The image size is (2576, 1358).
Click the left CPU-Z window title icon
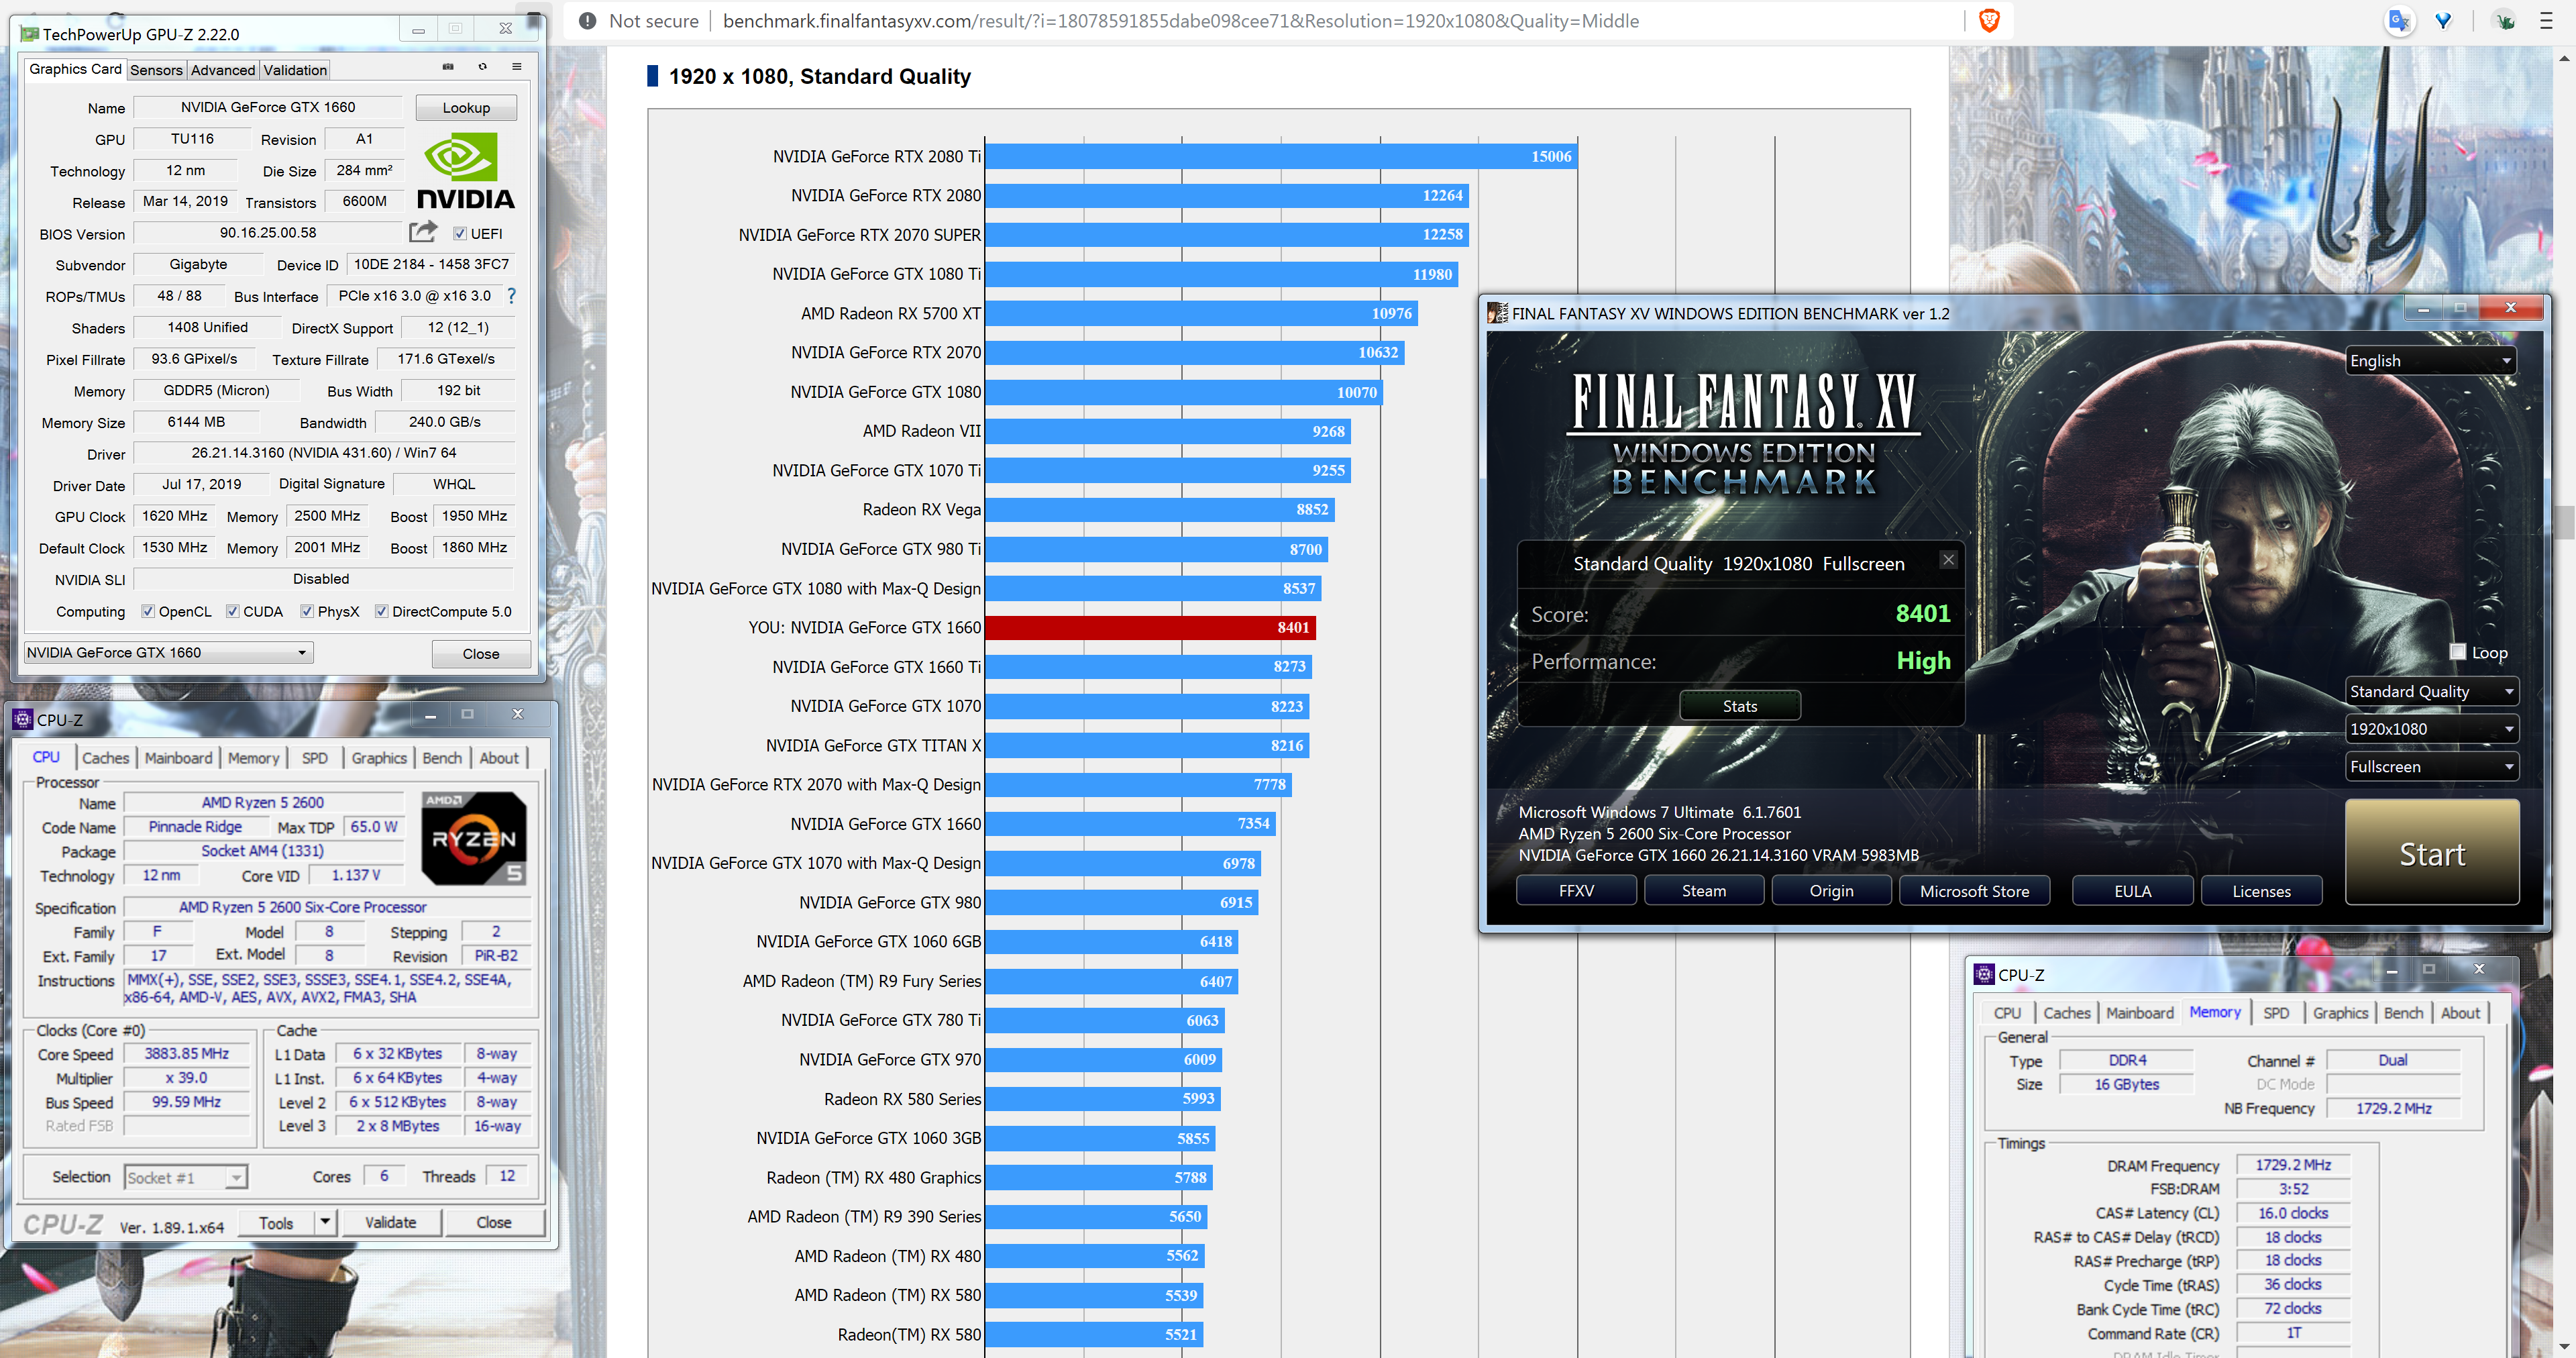(x=22, y=719)
